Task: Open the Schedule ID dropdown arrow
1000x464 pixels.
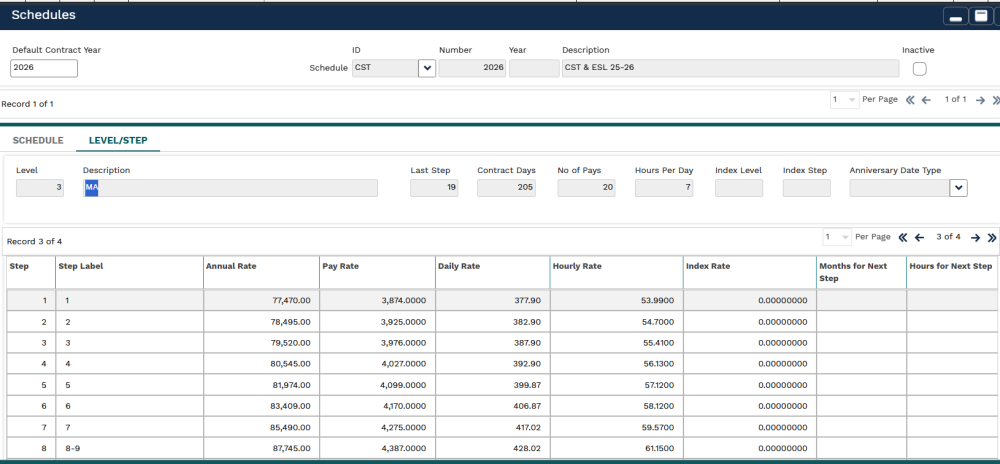Action: tap(427, 69)
